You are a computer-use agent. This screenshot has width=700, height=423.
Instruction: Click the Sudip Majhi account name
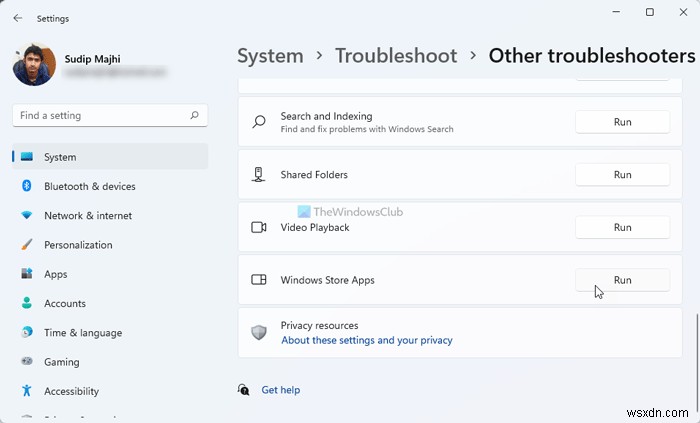click(92, 59)
